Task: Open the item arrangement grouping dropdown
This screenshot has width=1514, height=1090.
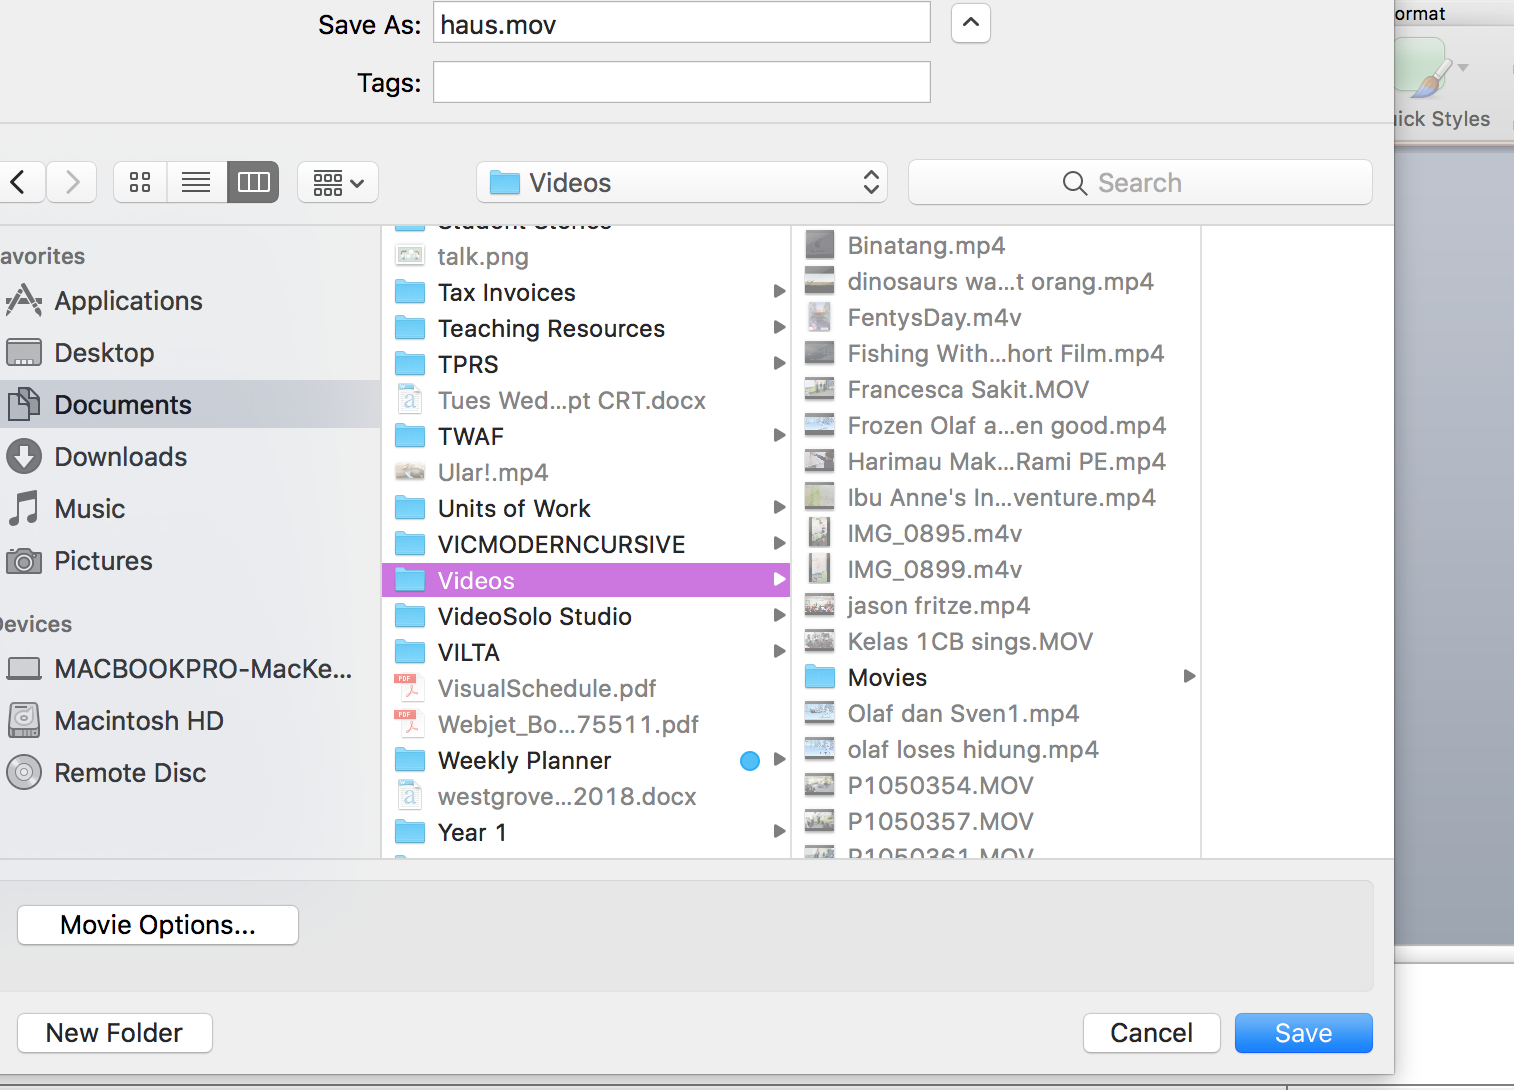Action: 338,182
